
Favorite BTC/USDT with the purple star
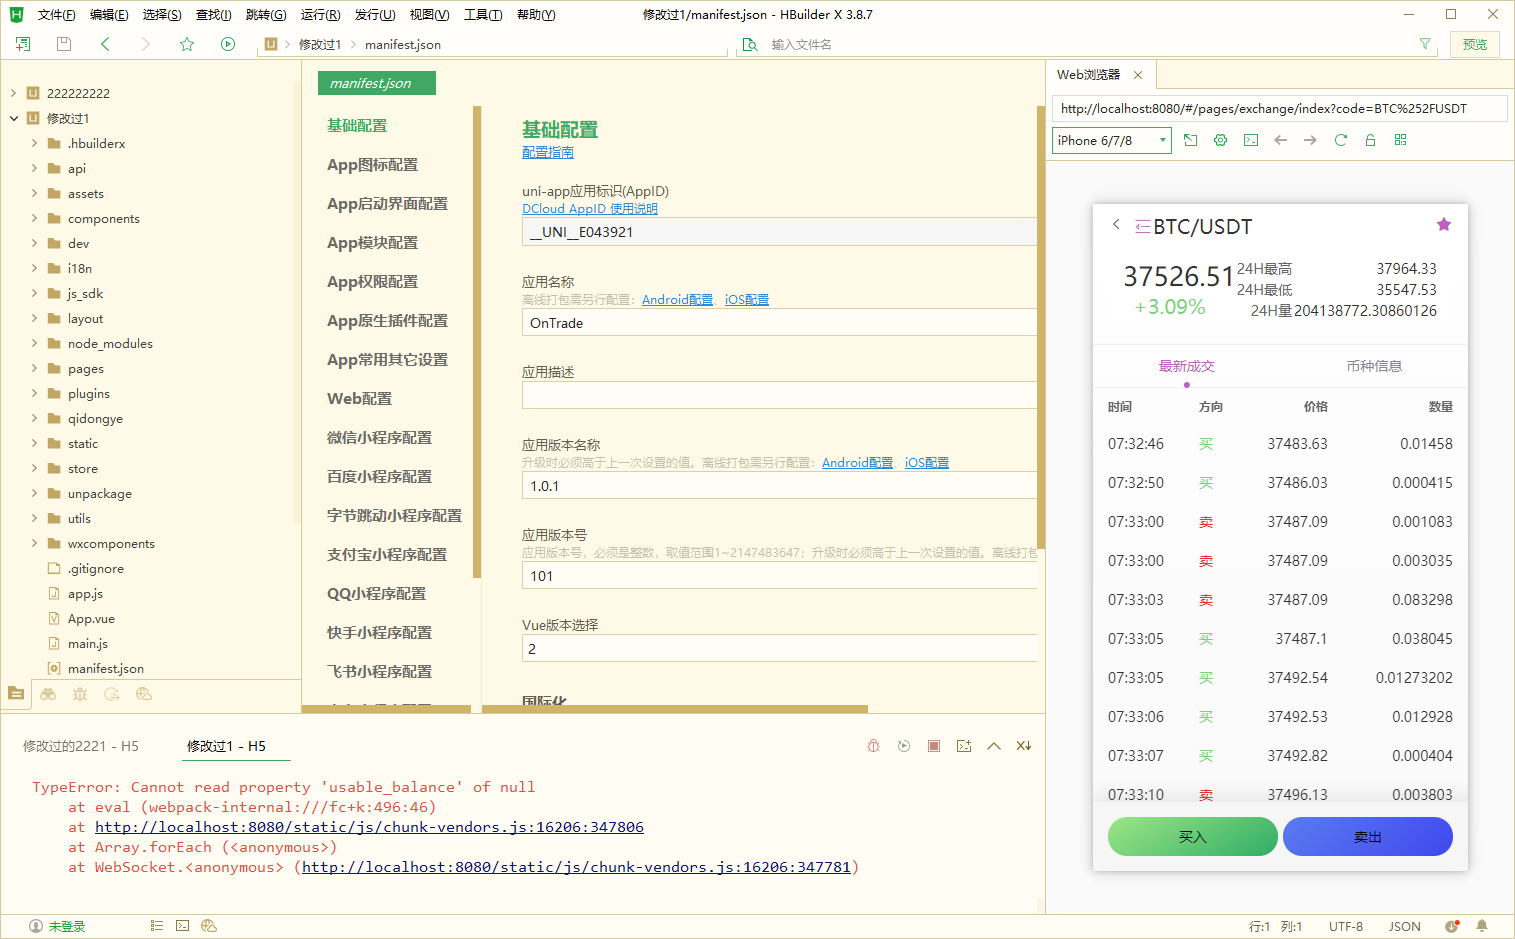pyautogui.click(x=1444, y=224)
